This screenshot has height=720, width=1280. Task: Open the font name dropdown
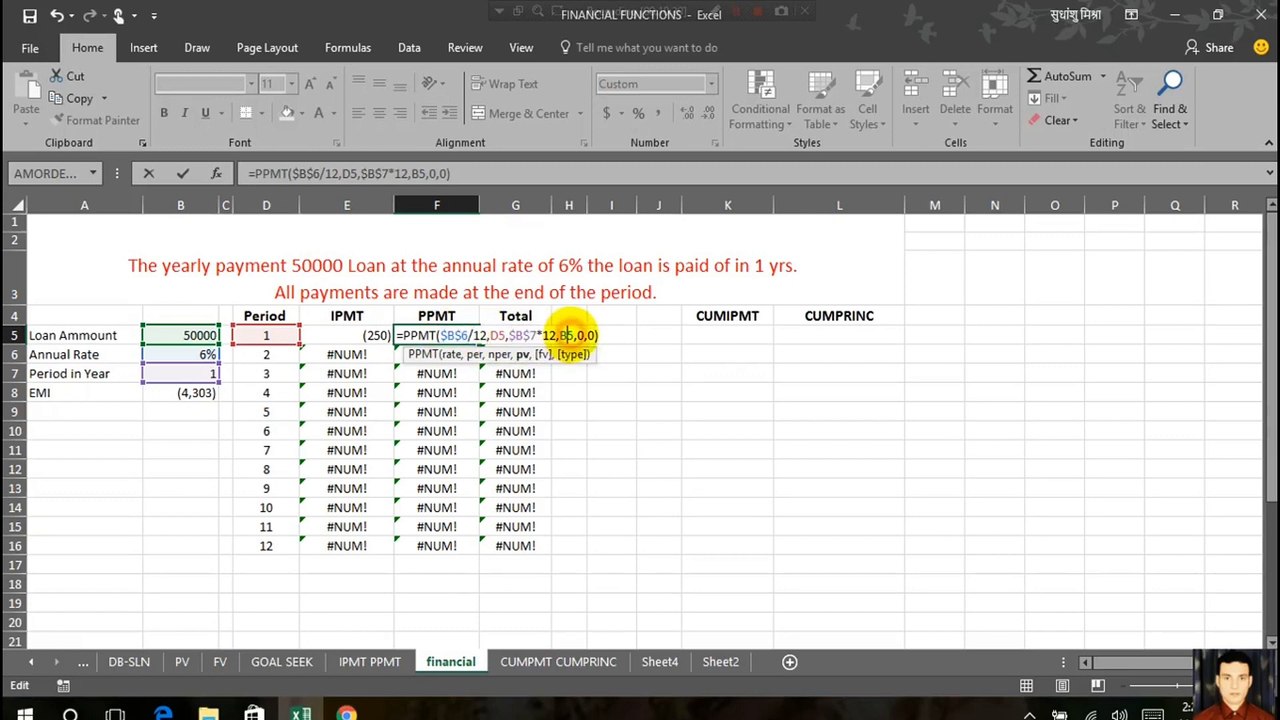(249, 84)
